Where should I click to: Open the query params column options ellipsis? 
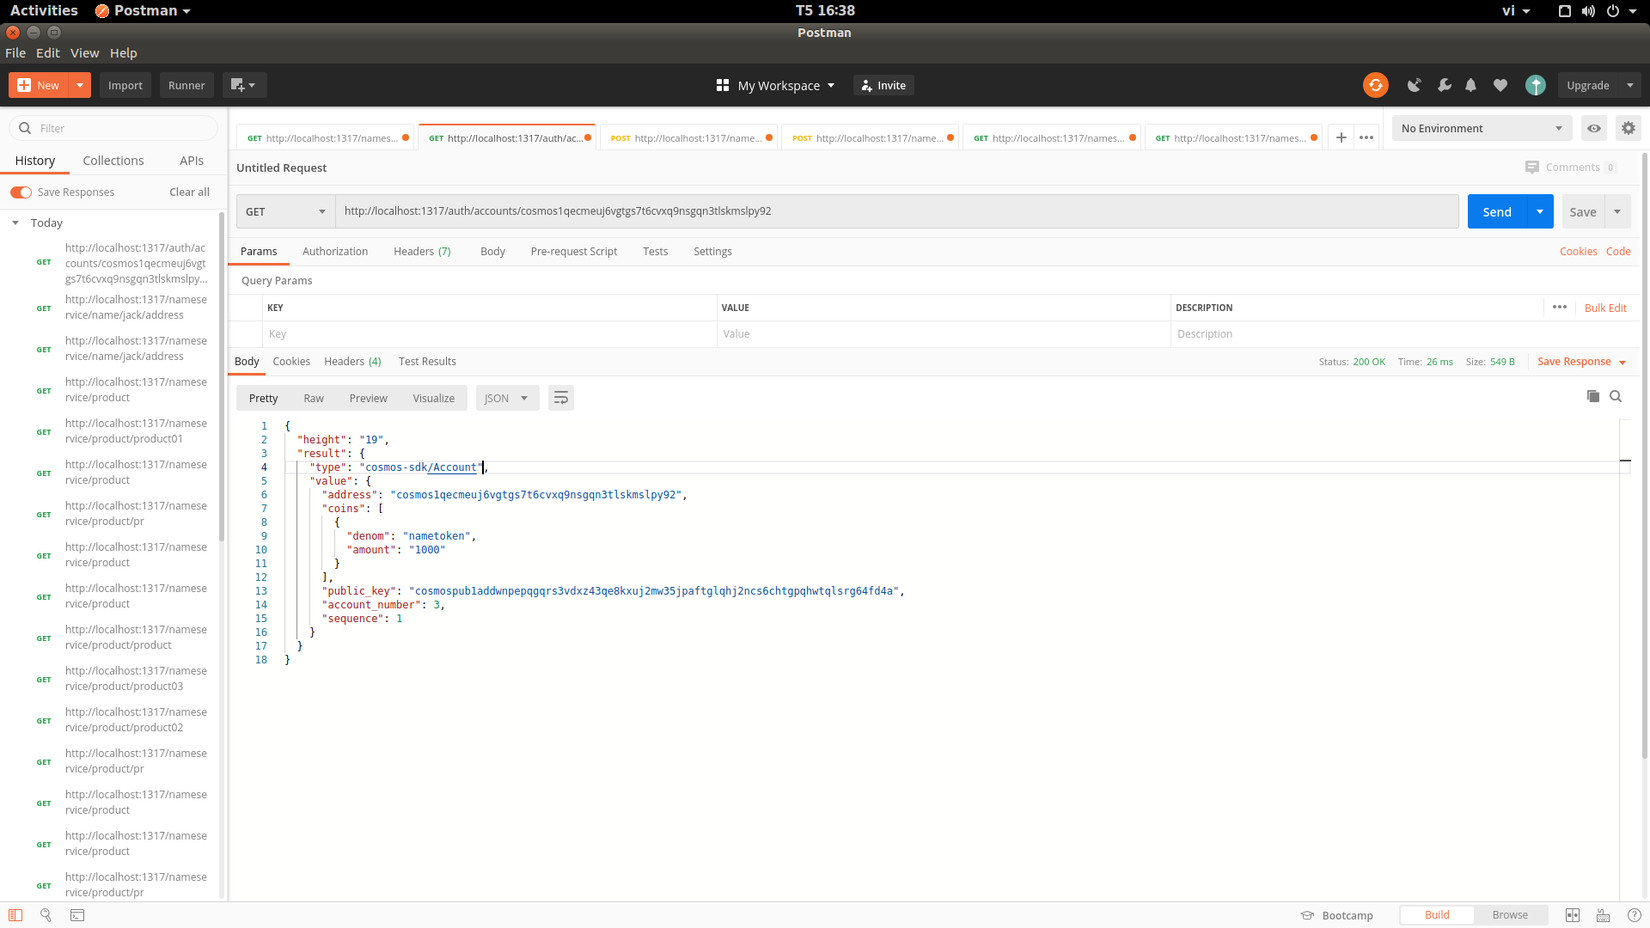(x=1560, y=307)
